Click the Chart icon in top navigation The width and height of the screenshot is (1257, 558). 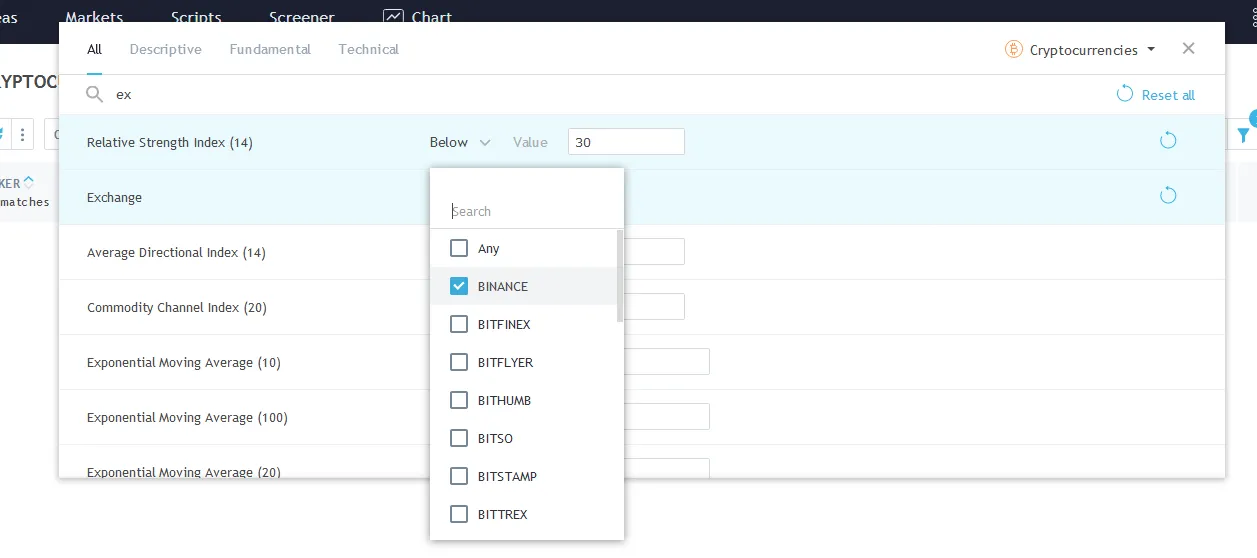coord(394,17)
